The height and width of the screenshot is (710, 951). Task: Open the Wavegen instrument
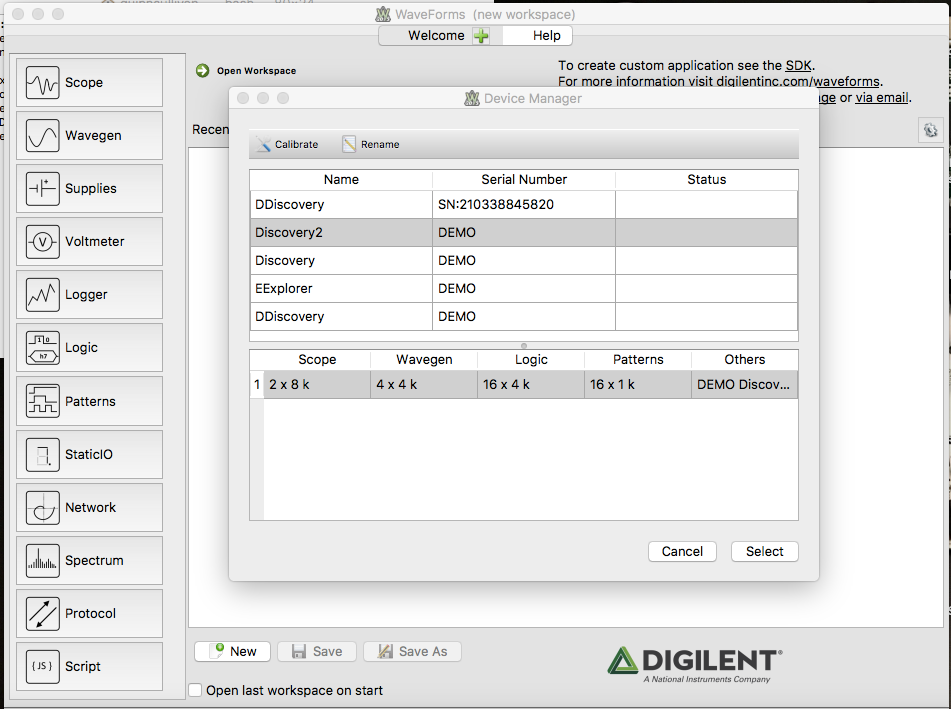click(x=90, y=135)
